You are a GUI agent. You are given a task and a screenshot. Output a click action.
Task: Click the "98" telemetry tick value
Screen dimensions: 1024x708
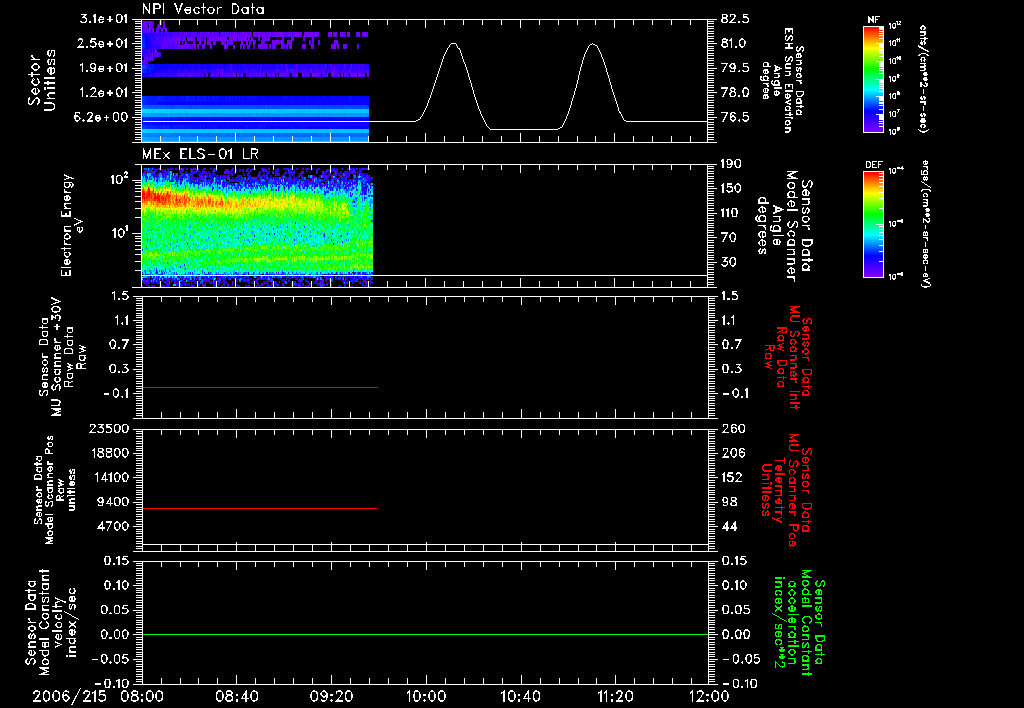(x=728, y=502)
